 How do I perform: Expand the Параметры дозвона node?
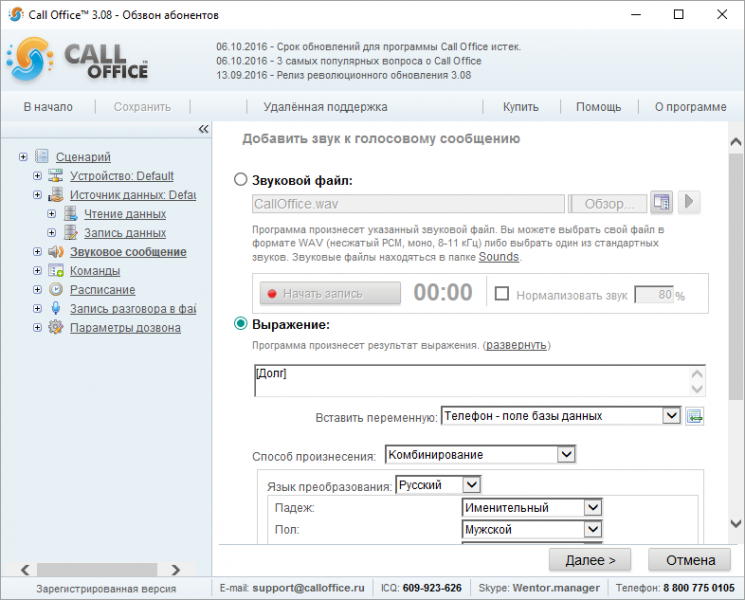[x=37, y=328]
